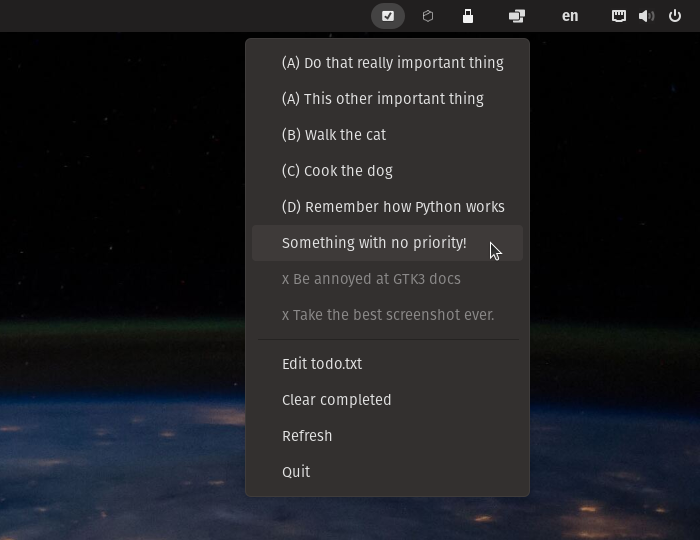Complete the 'Walk the cat' task
700x540 pixels.
pos(333,135)
